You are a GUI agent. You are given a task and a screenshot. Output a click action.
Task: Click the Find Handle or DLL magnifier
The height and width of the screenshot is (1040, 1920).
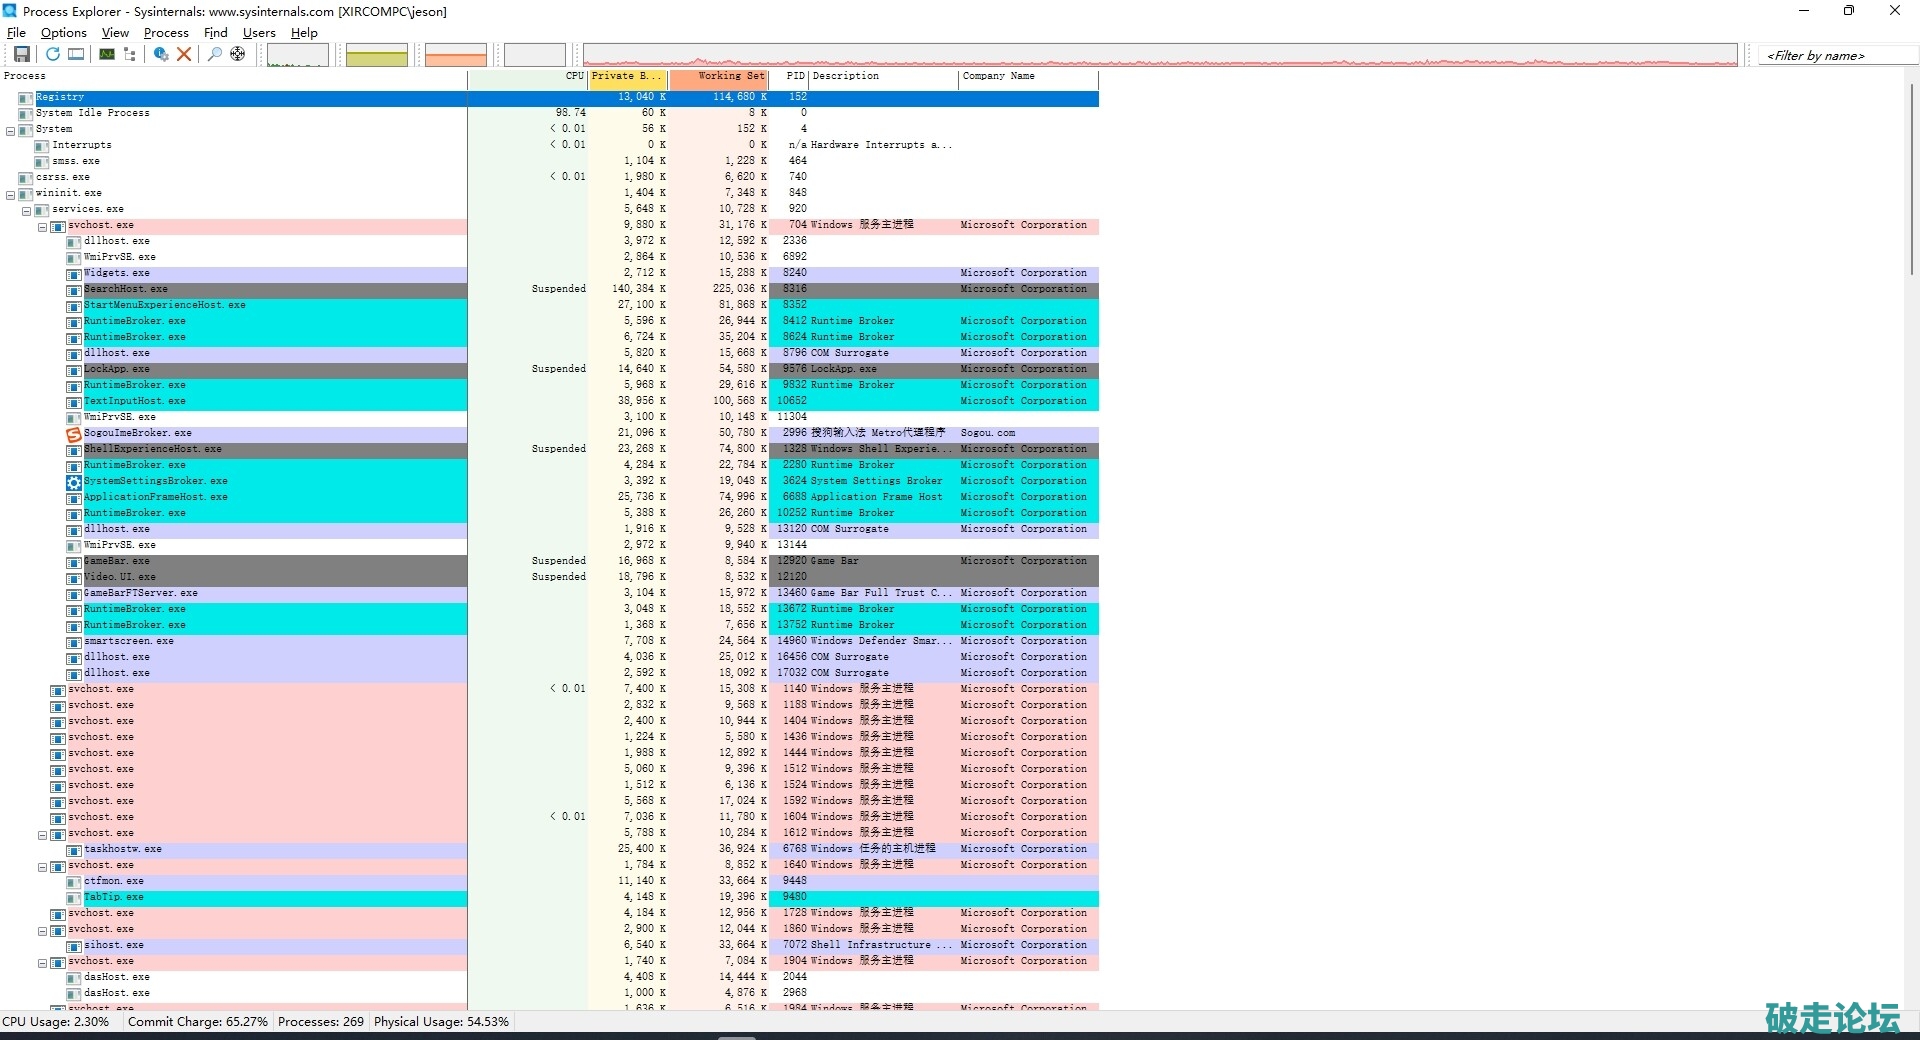(214, 54)
